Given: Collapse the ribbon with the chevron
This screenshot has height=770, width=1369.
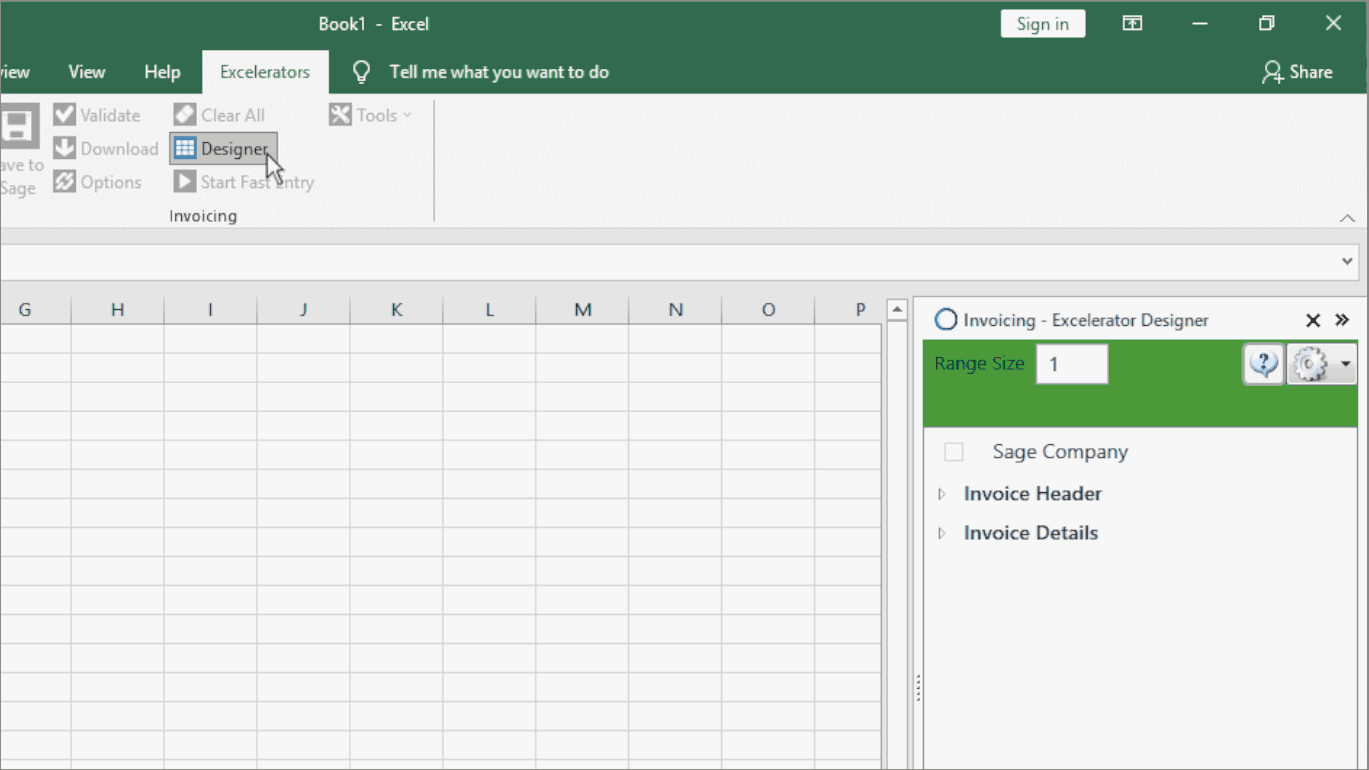Looking at the screenshot, I should click(x=1347, y=218).
